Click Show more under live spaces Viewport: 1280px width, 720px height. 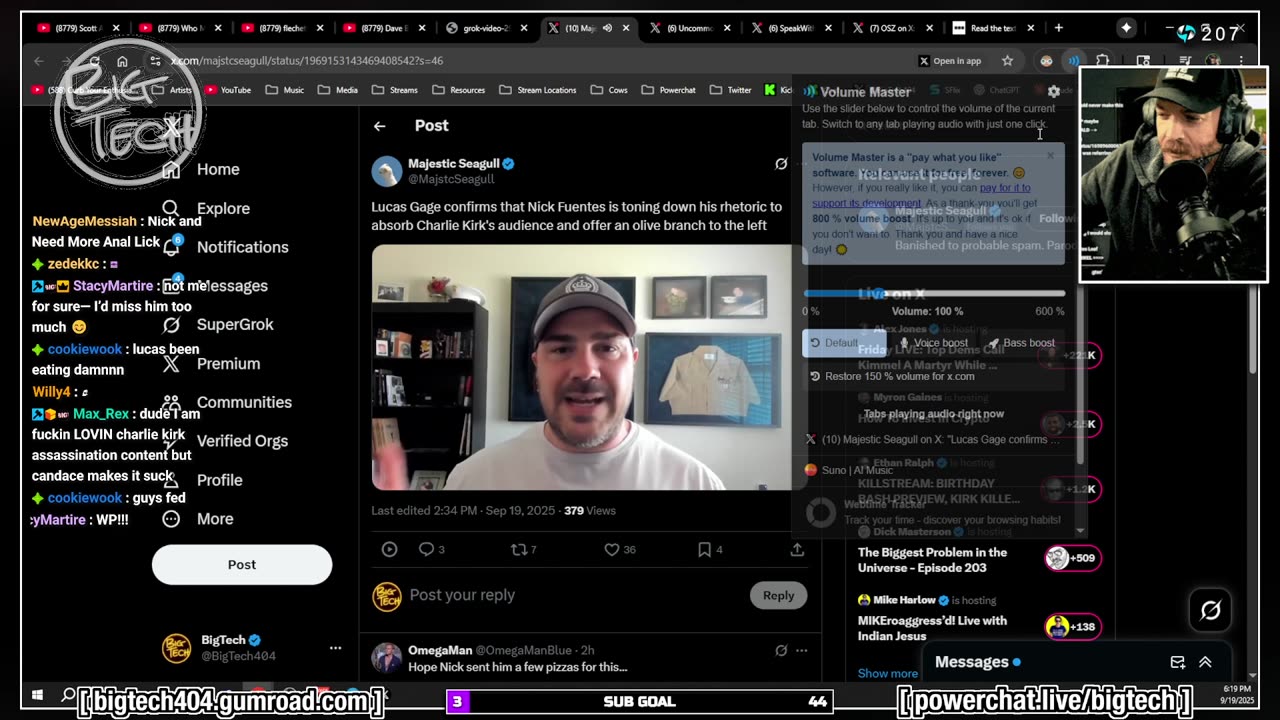click(x=887, y=673)
